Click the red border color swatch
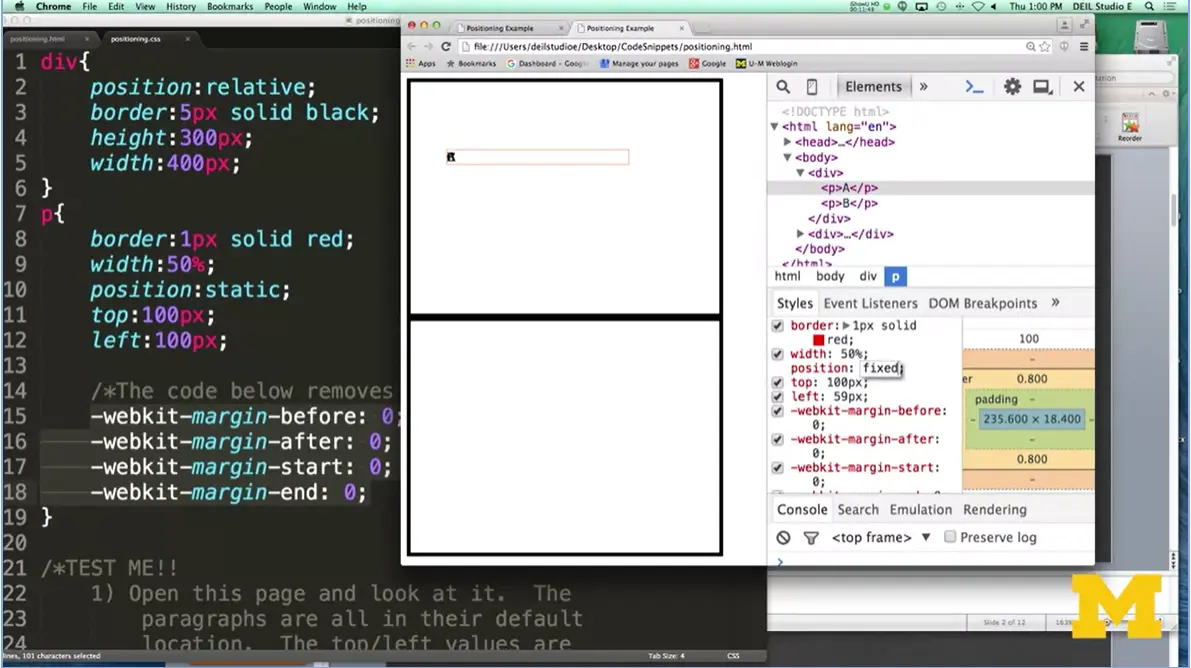The height and width of the screenshot is (668, 1191). pos(819,340)
